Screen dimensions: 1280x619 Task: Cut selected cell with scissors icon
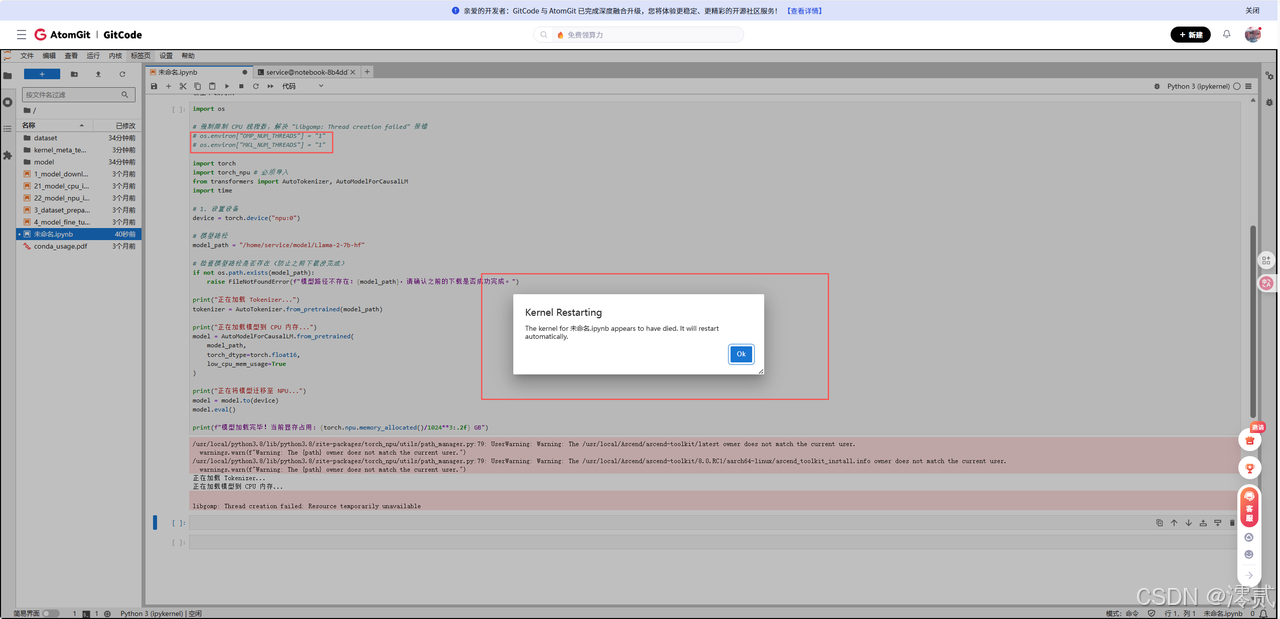[x=183, y=86]
